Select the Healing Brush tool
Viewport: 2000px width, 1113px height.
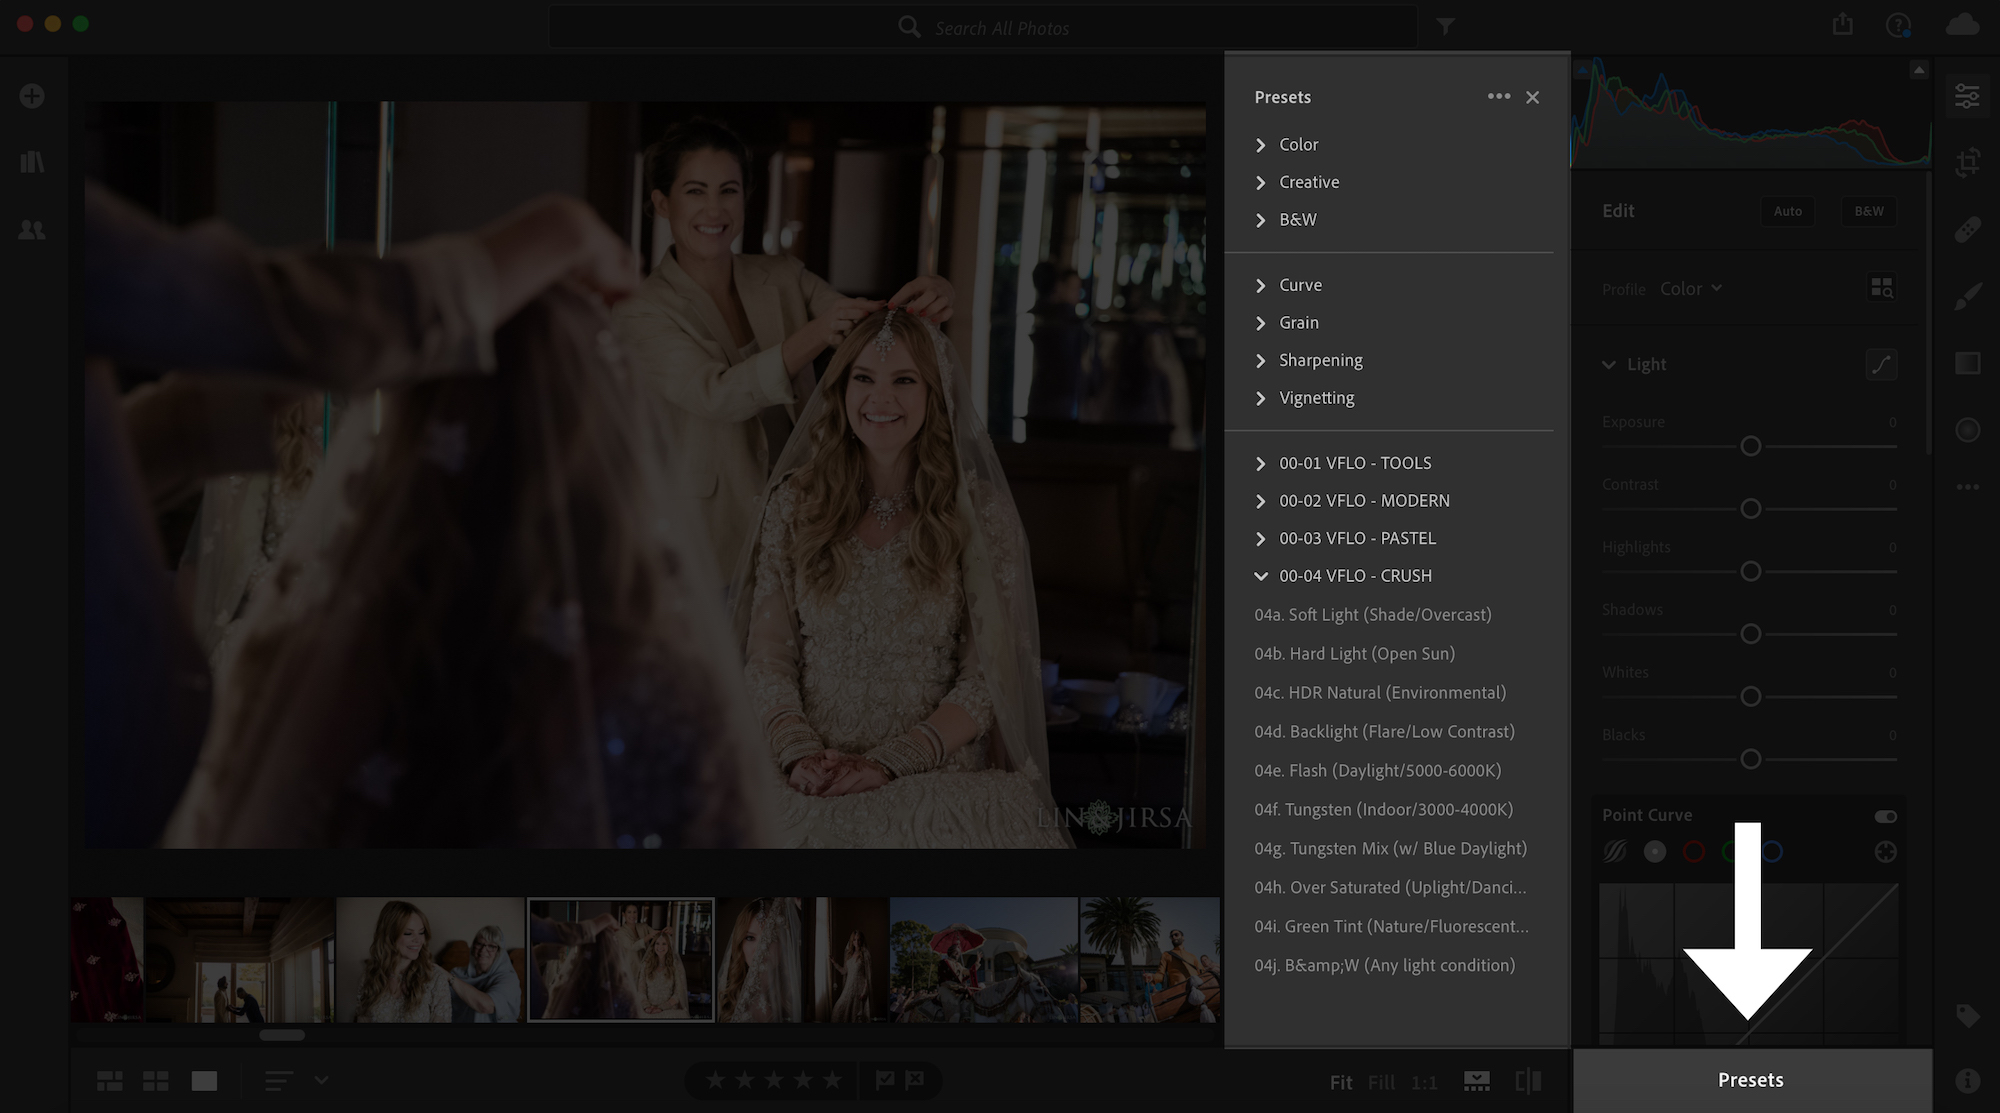1968,228
